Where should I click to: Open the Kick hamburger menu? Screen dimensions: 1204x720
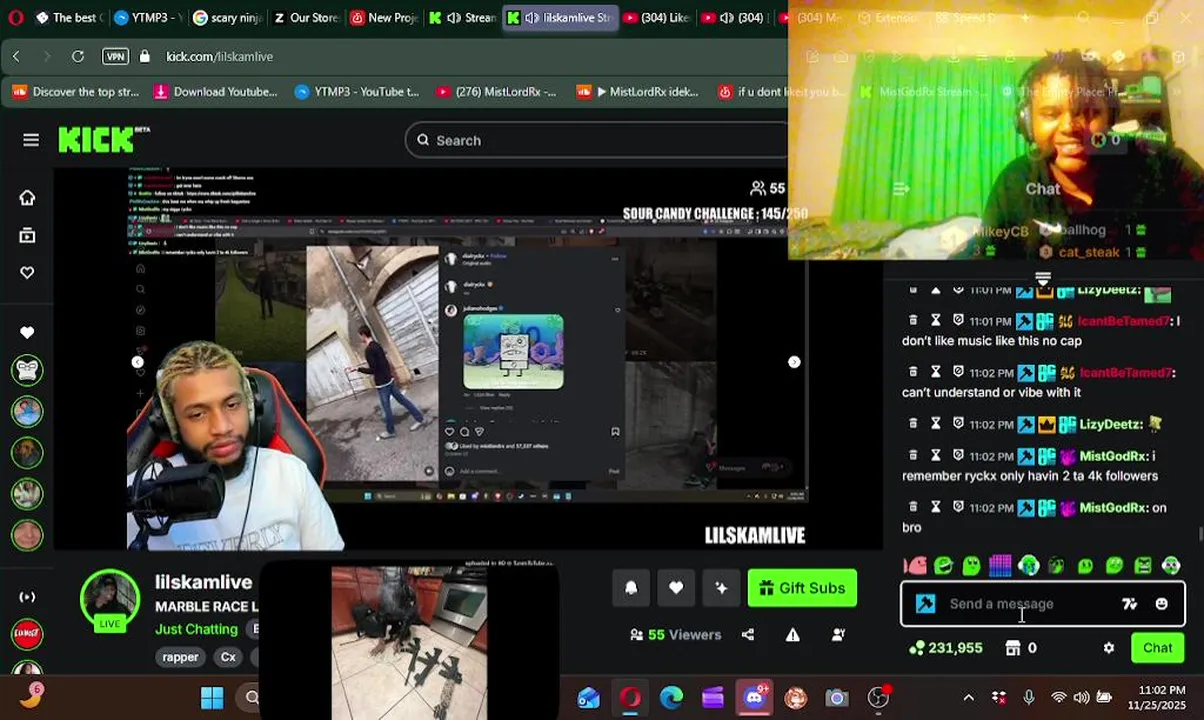coord(31,140)
